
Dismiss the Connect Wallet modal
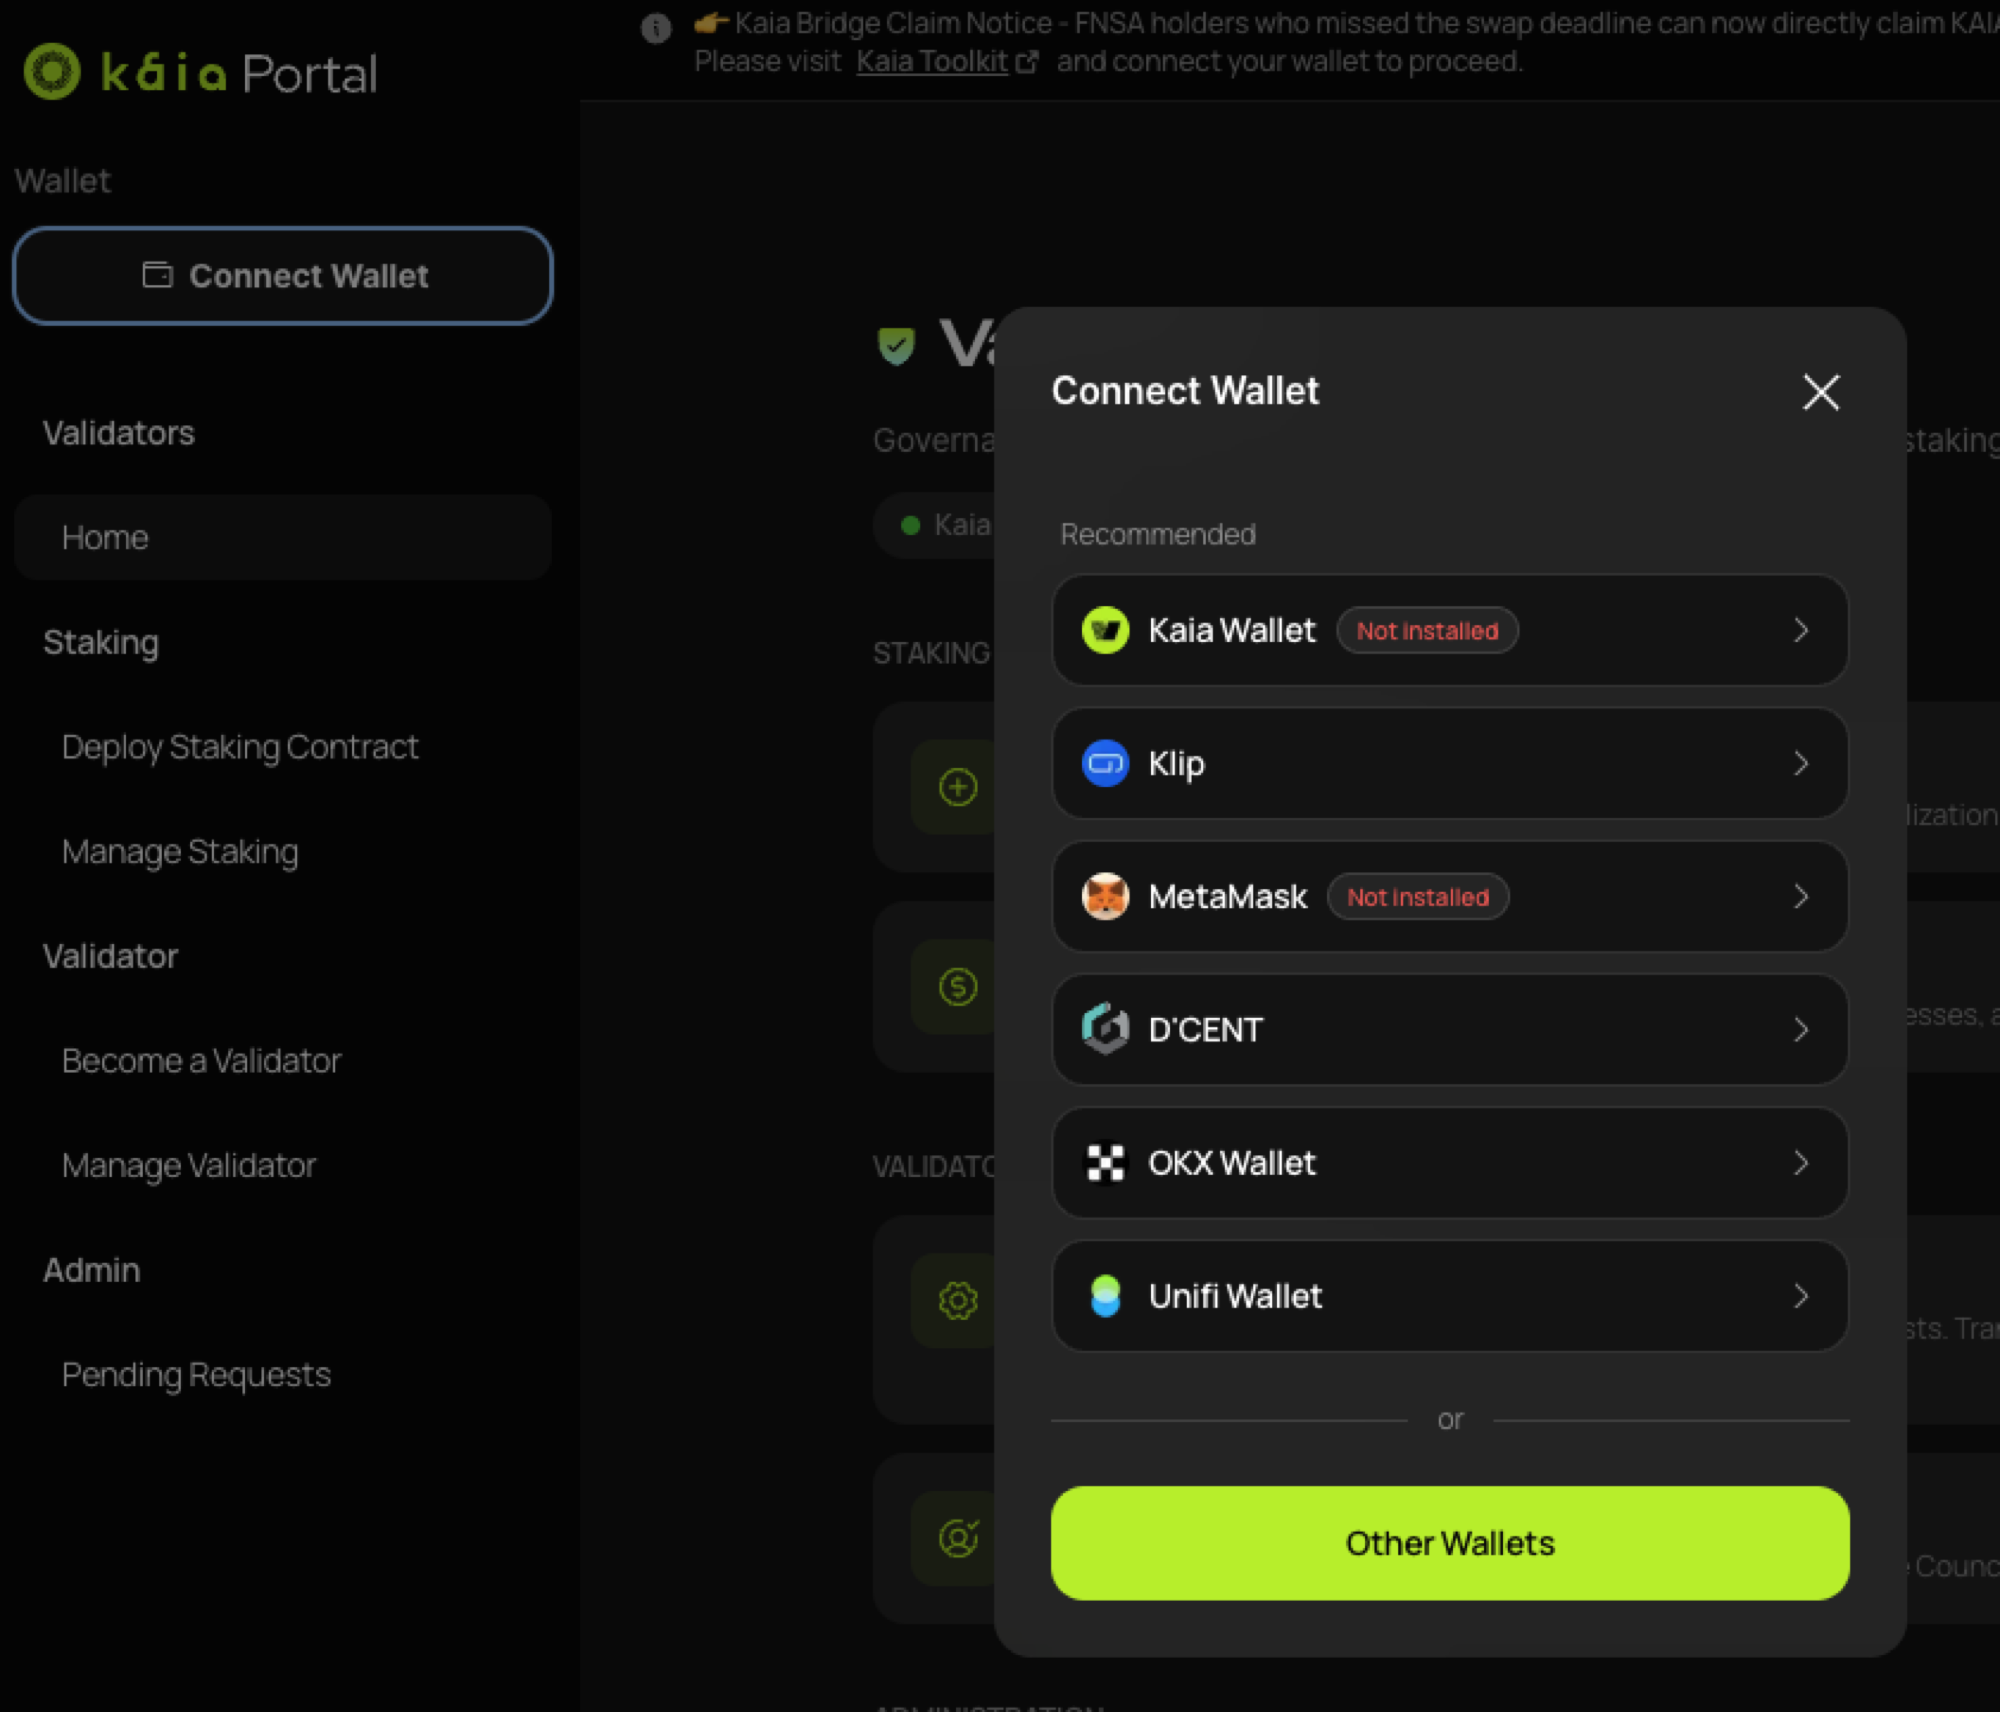click(x=1820, y=392)
